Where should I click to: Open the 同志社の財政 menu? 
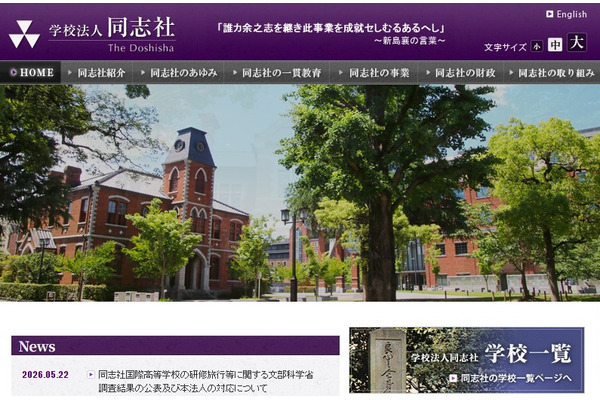point(461,72)
